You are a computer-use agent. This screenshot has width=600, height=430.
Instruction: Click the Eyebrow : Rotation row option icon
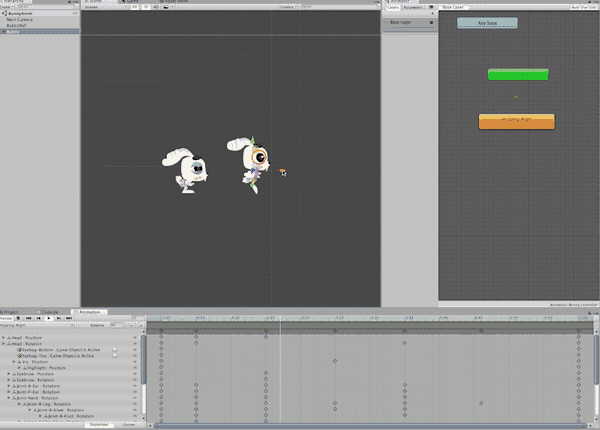point(135,380)
